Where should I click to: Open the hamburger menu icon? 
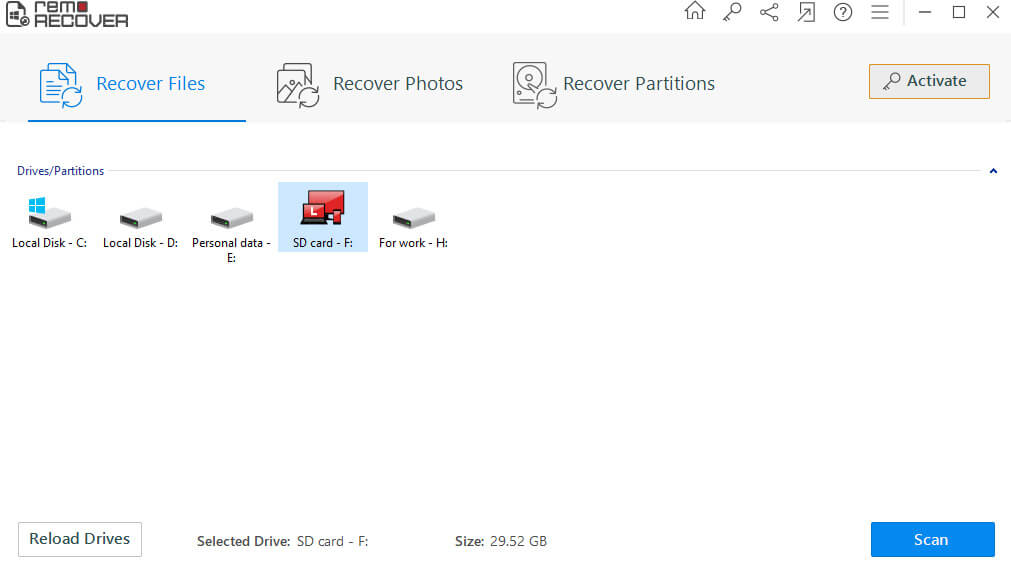(x=879, y=12)
